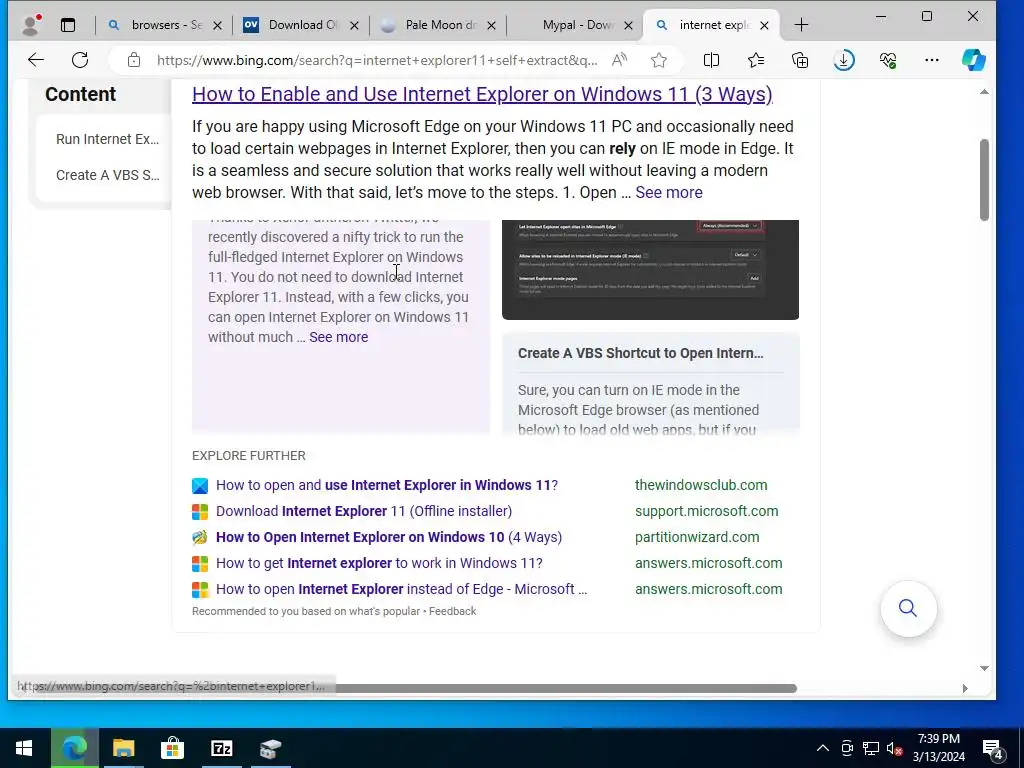1024x768 pixels.
Task: Open Microsoft Store from taskbar
Action: point(172,748)
